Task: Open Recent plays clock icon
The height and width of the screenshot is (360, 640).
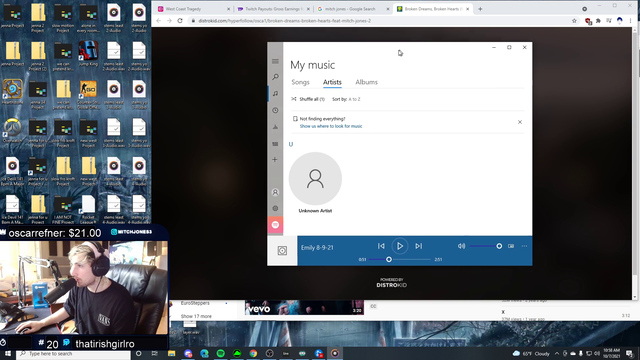Action: pos(275,110)
